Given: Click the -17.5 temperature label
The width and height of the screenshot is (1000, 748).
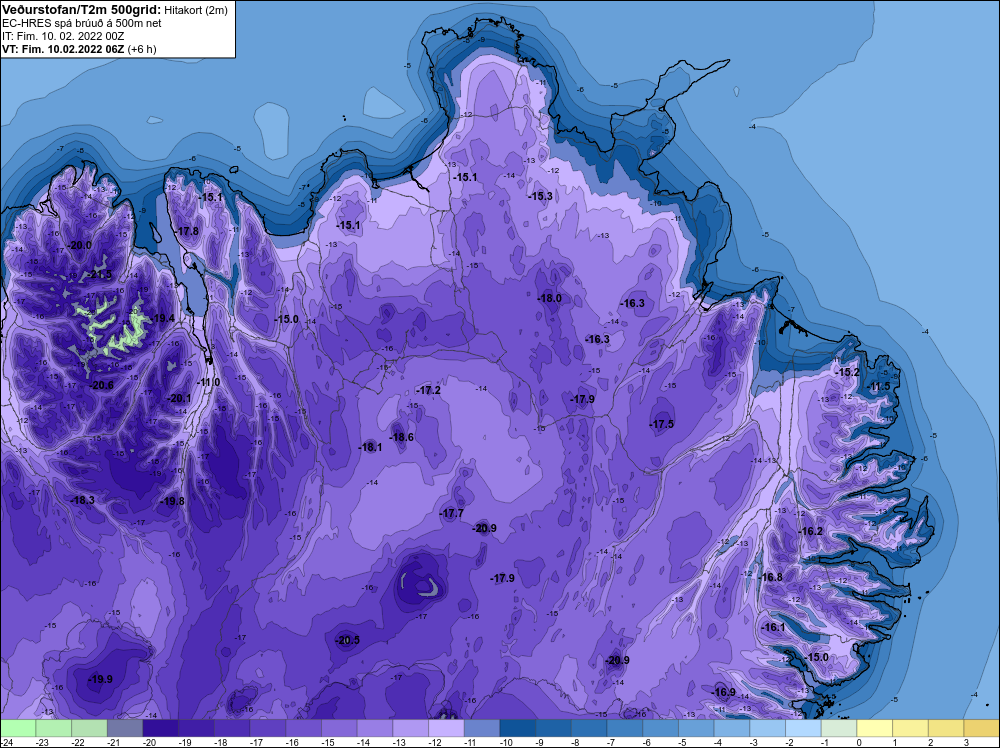Looking at the screenshot, I should point(662,424).
